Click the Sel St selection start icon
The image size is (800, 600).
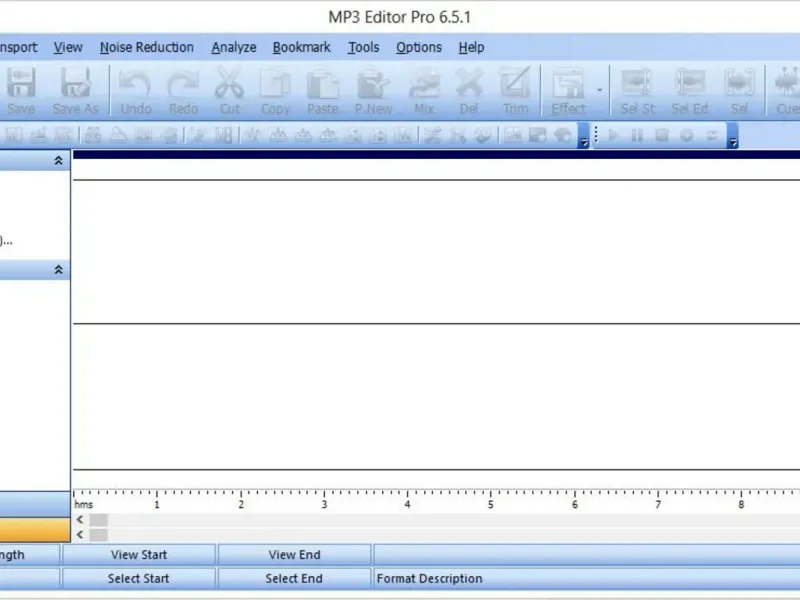pos(638,90)
